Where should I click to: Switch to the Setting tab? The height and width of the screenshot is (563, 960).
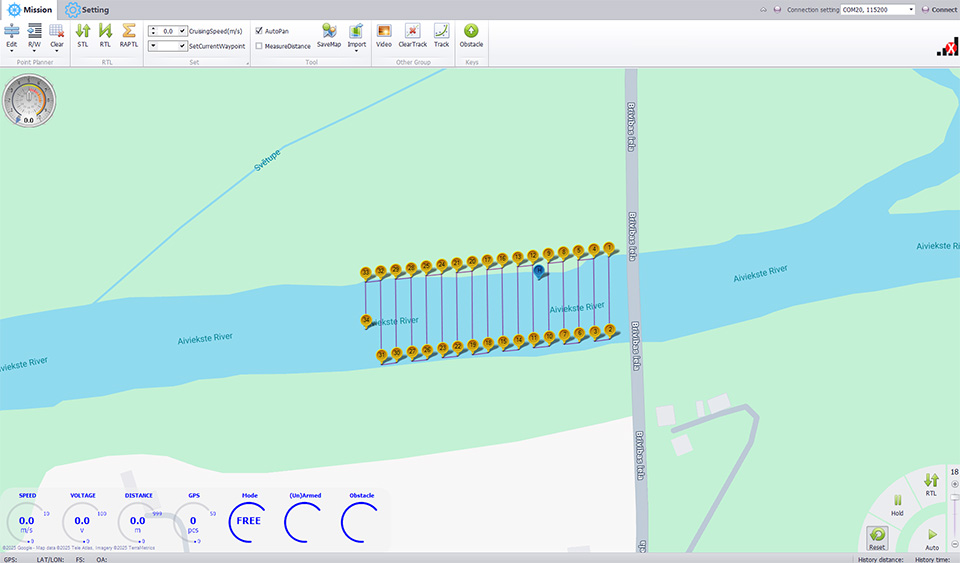[88, 10]
